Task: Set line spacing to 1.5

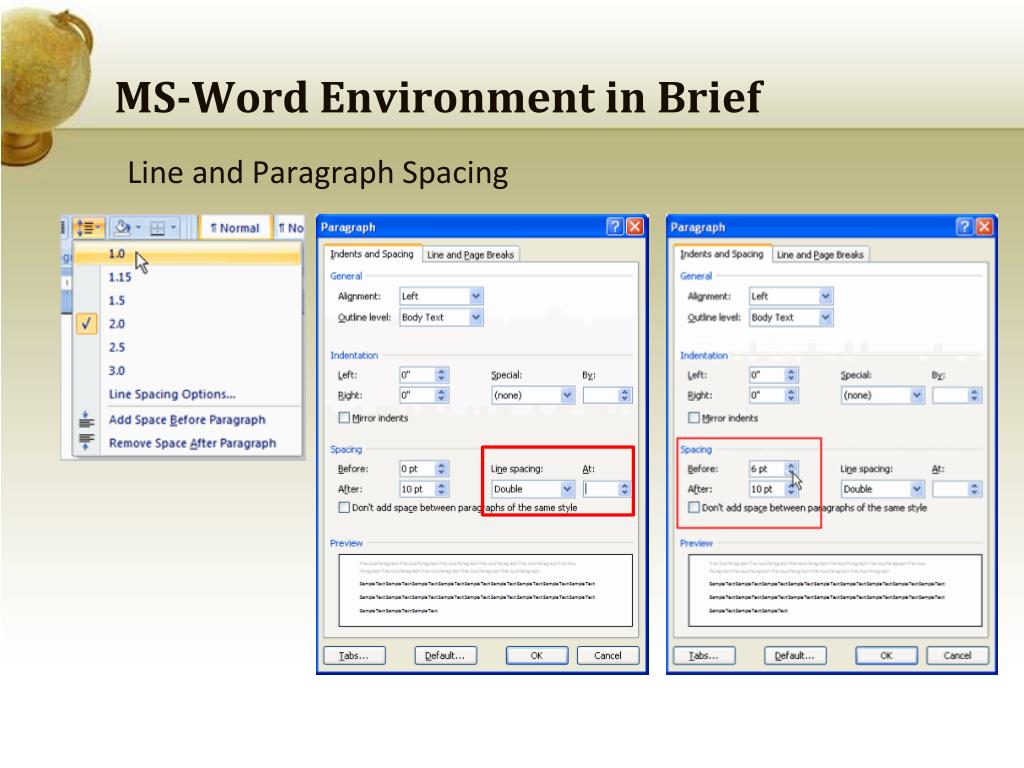Action: pyautogui.click(x=187, y=301)
